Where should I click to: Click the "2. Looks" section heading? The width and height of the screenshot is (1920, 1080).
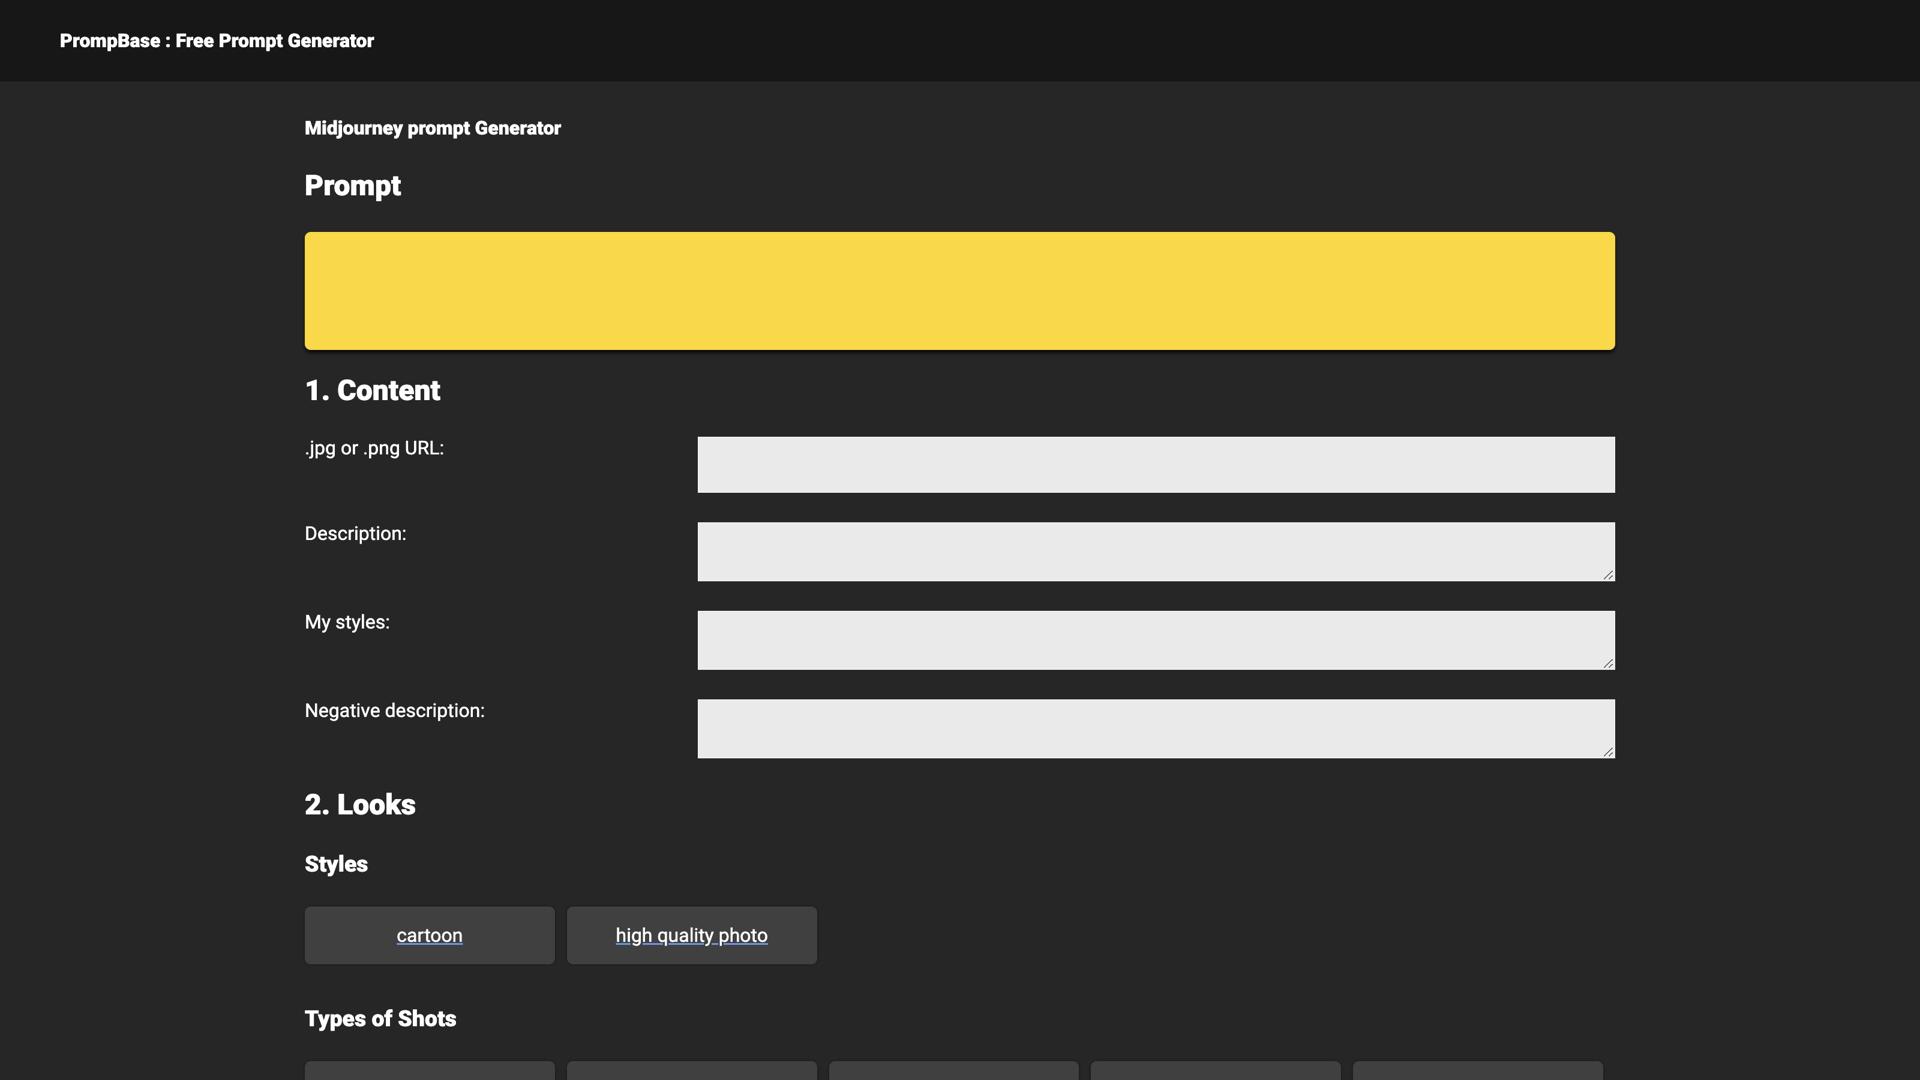tap(360, 804)
